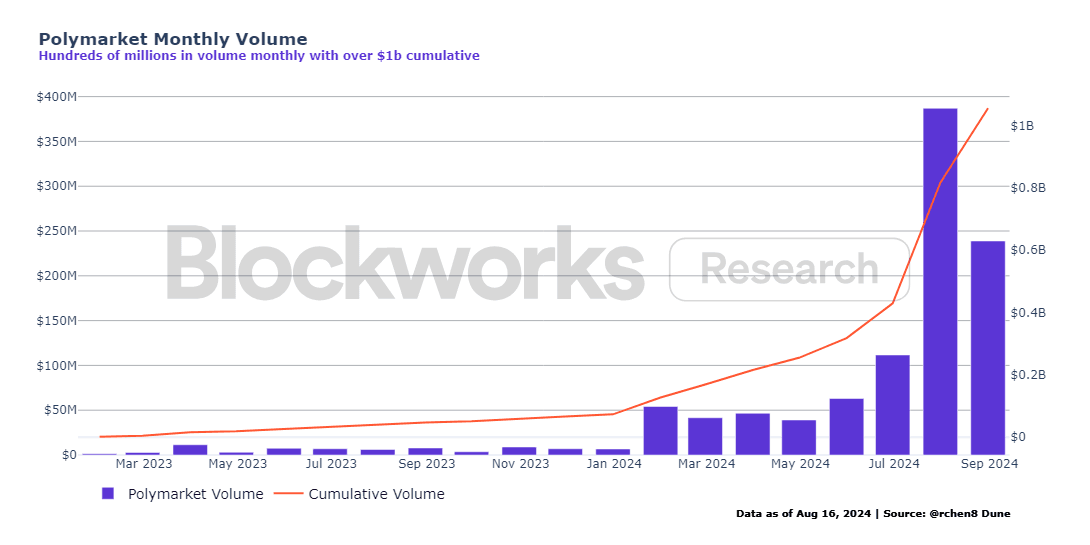The height and width of the screenshot is (545, 1090).
Task: Click the Research badge watermark
Action: click(x=789, y=269)
